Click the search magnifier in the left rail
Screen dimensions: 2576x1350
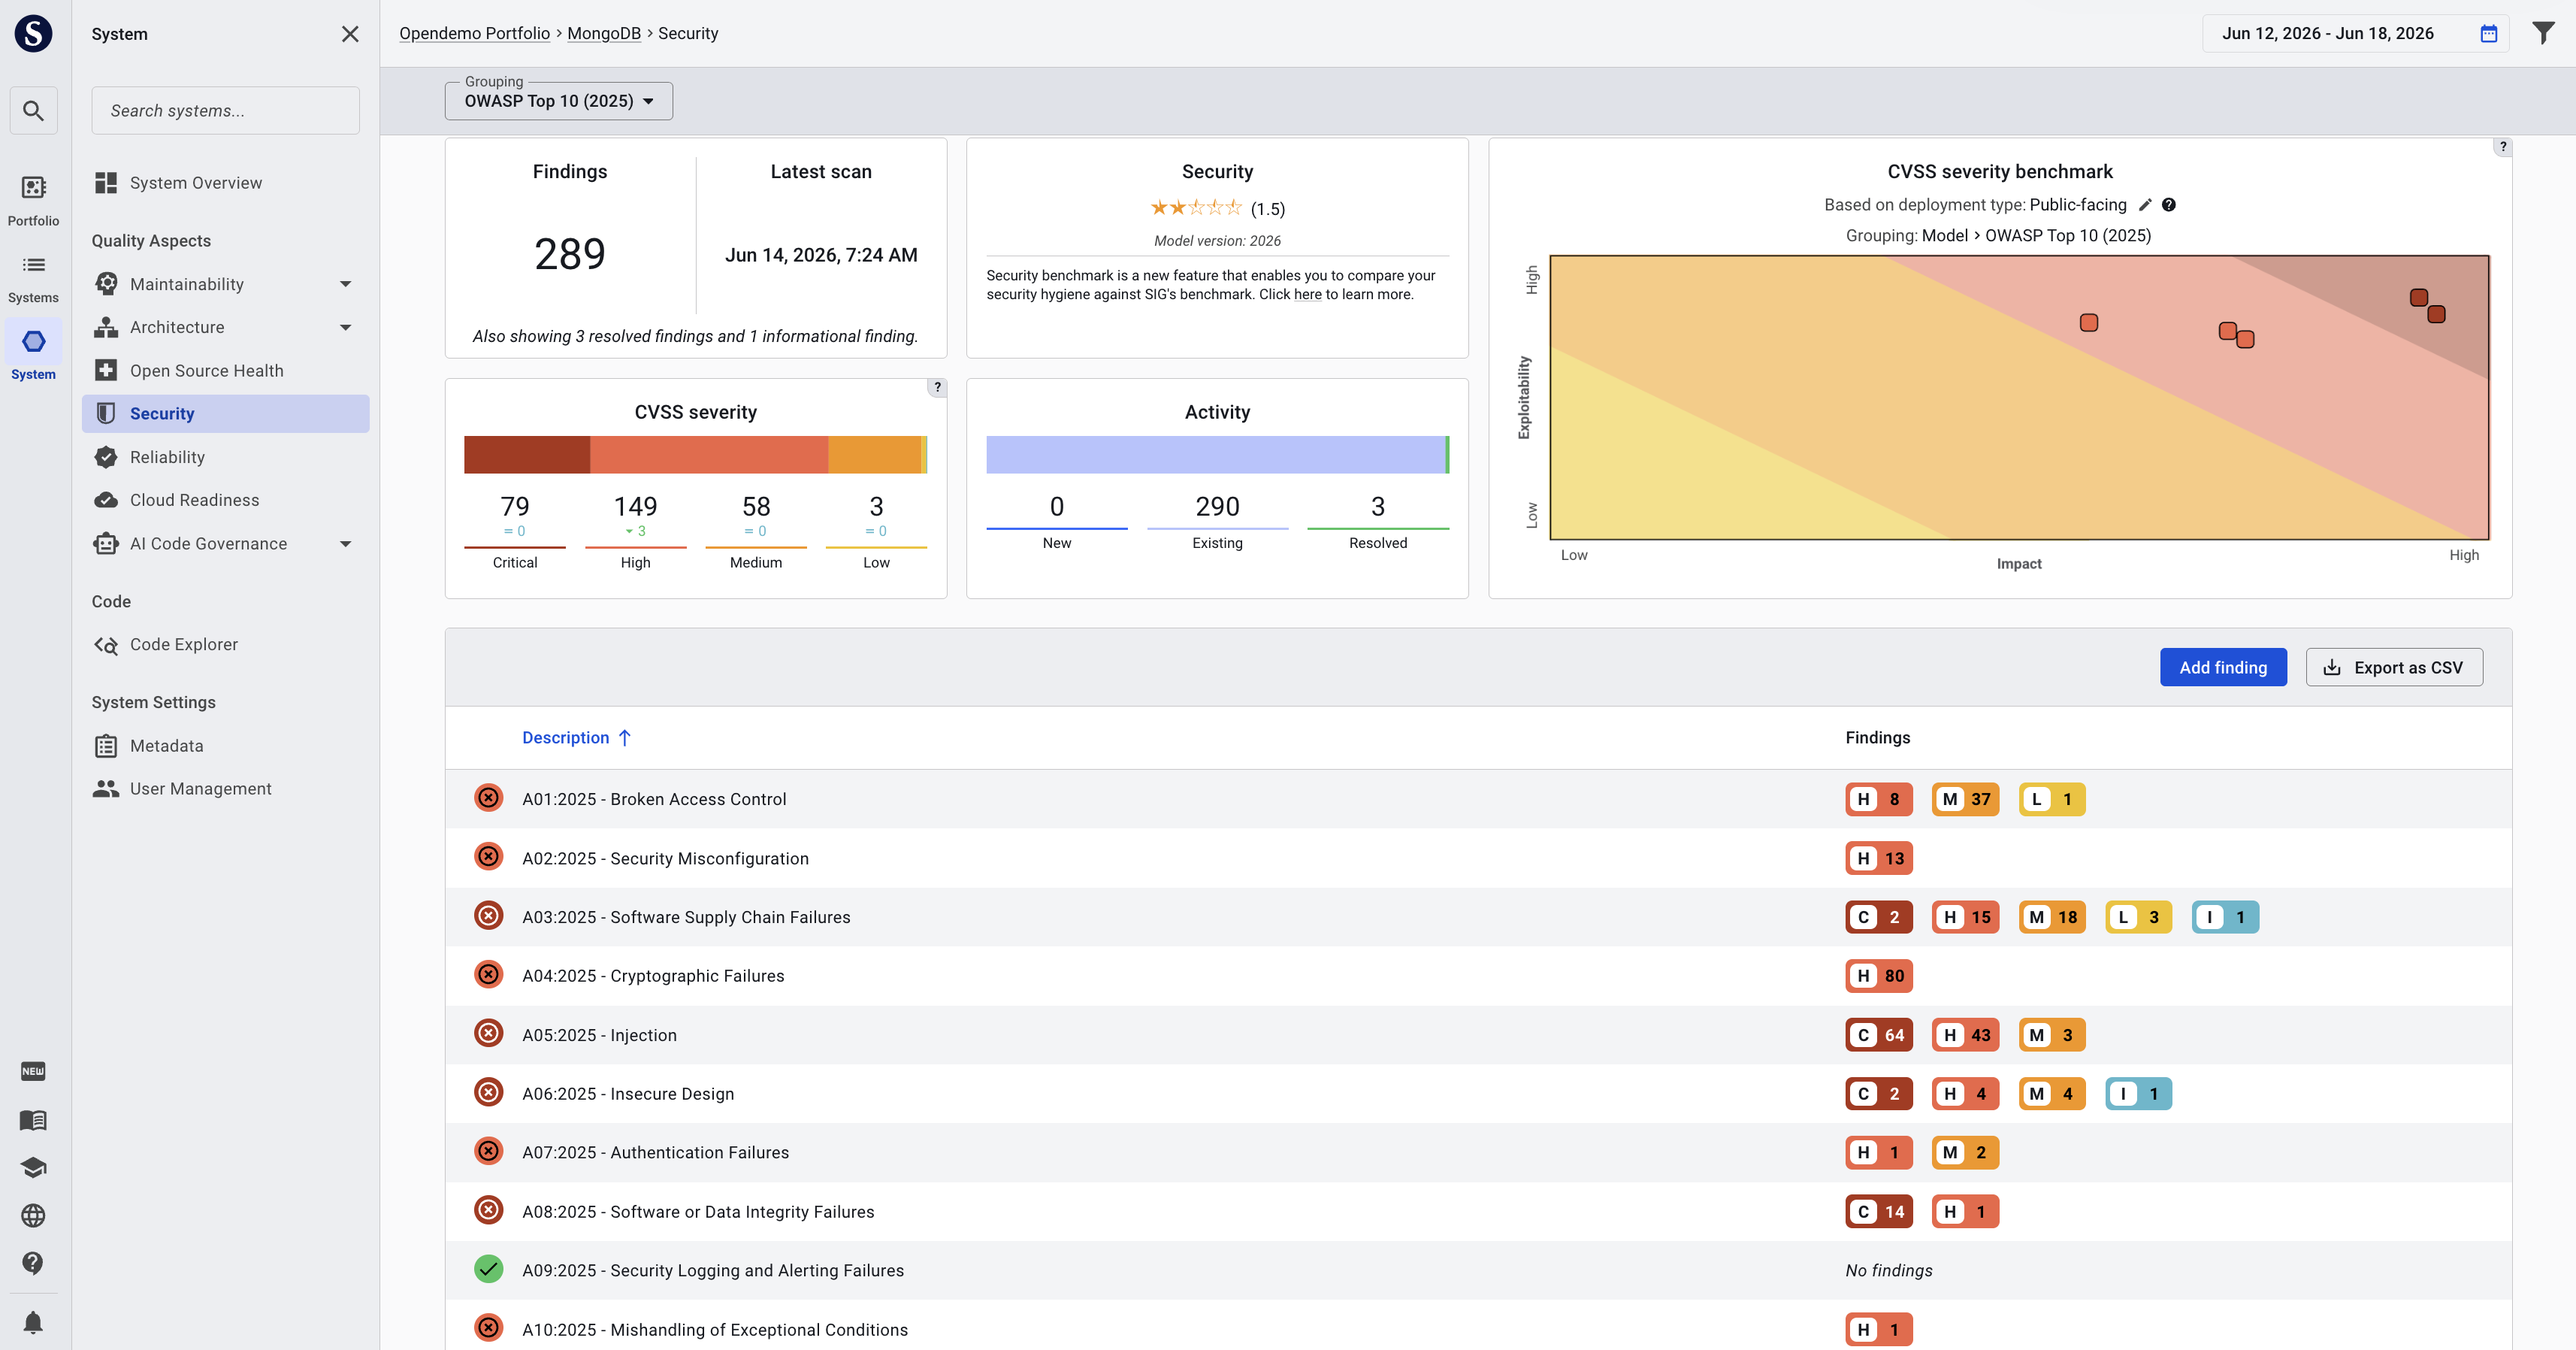pyautogui.click(x=33, y=110)
